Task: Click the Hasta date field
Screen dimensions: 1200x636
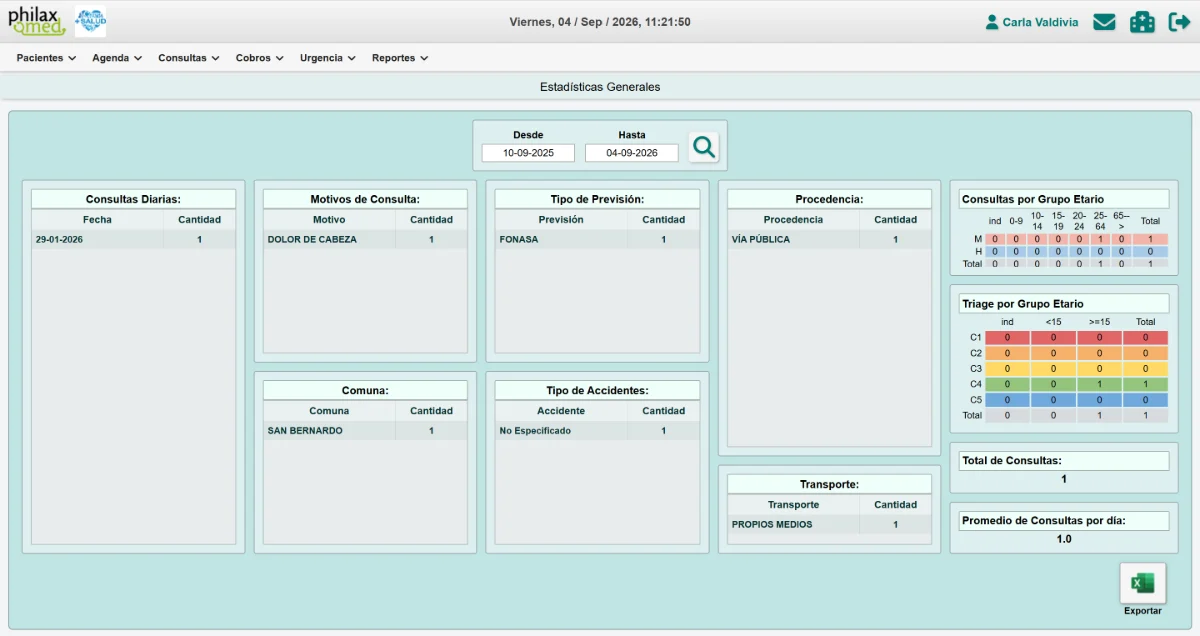Action: tap(632, 153)
